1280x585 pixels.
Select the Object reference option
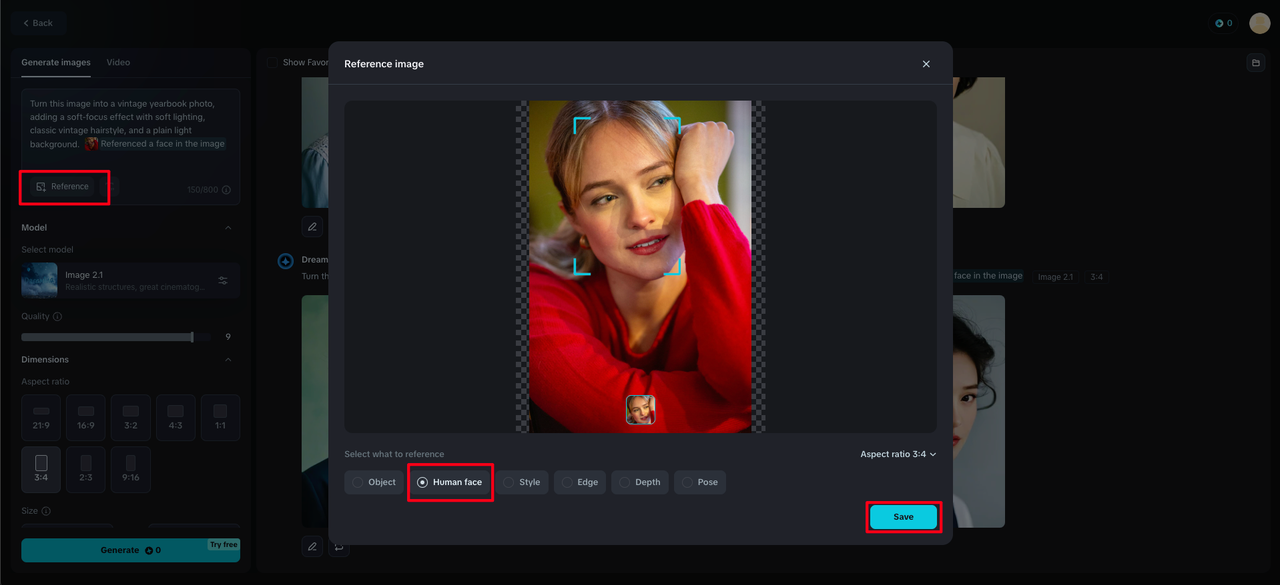pyautogui.click(x=374, y=482)
